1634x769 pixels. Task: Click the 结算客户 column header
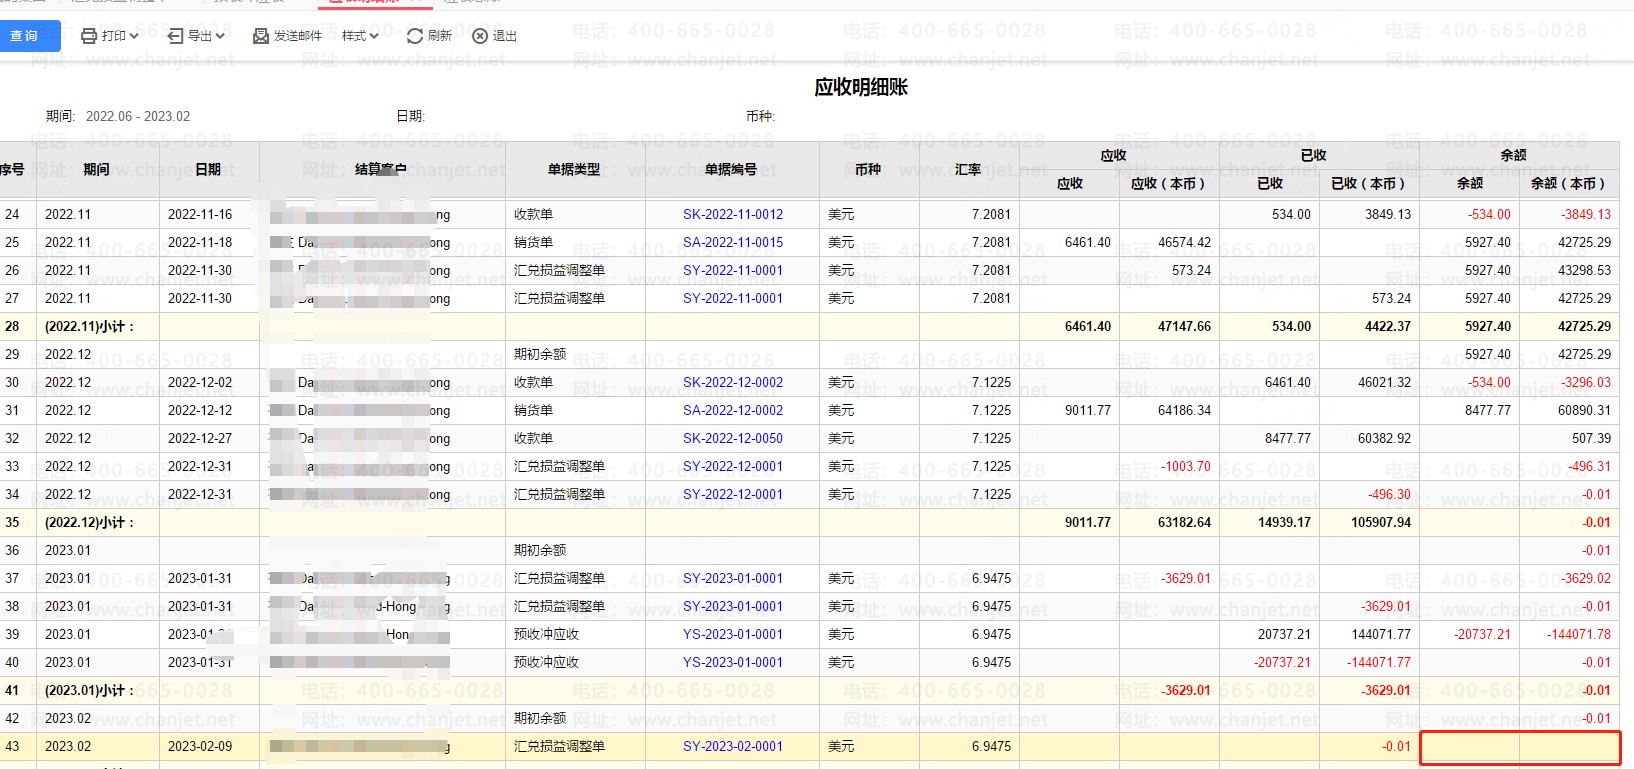(381, 169)
